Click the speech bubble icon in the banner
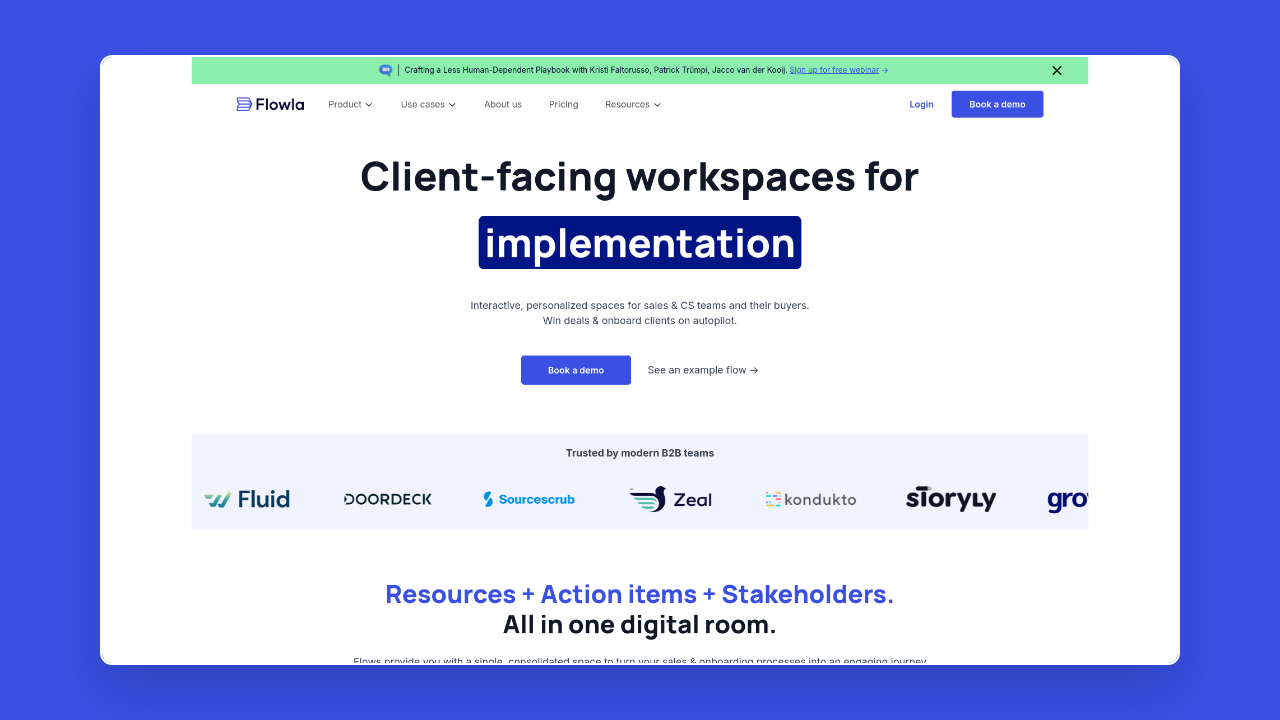 click(x=384, y=70)
